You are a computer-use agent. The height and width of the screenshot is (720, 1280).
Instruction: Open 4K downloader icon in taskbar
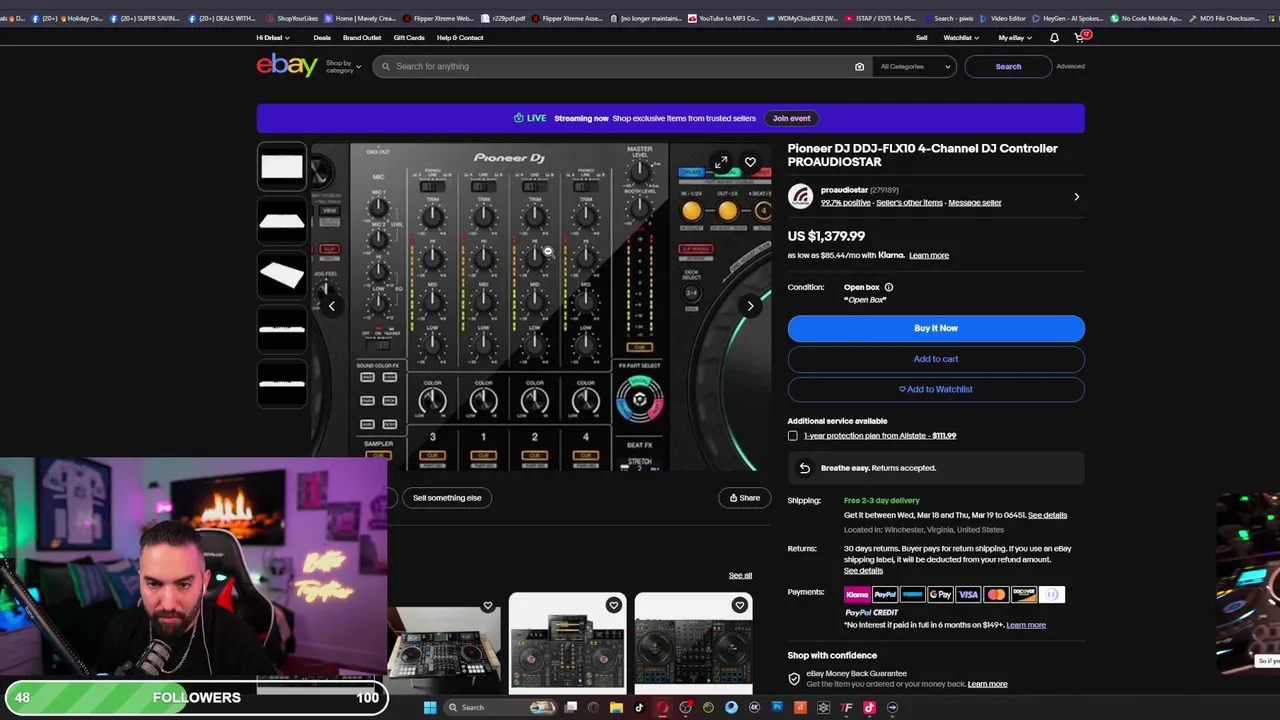(x=754, y=708)
